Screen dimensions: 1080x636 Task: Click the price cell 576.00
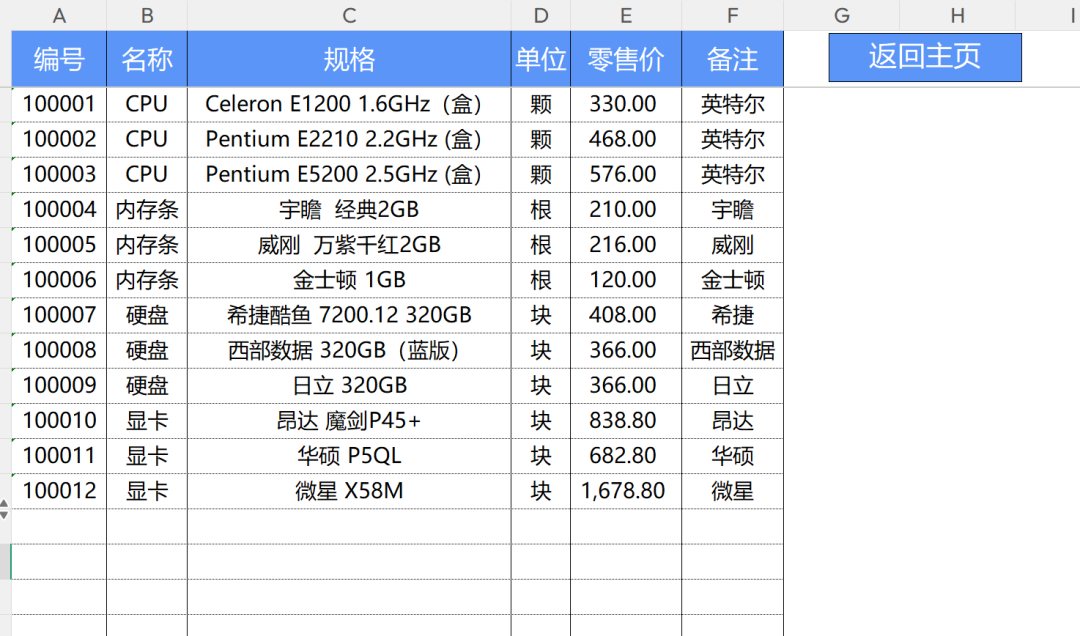tap(625, 175)
